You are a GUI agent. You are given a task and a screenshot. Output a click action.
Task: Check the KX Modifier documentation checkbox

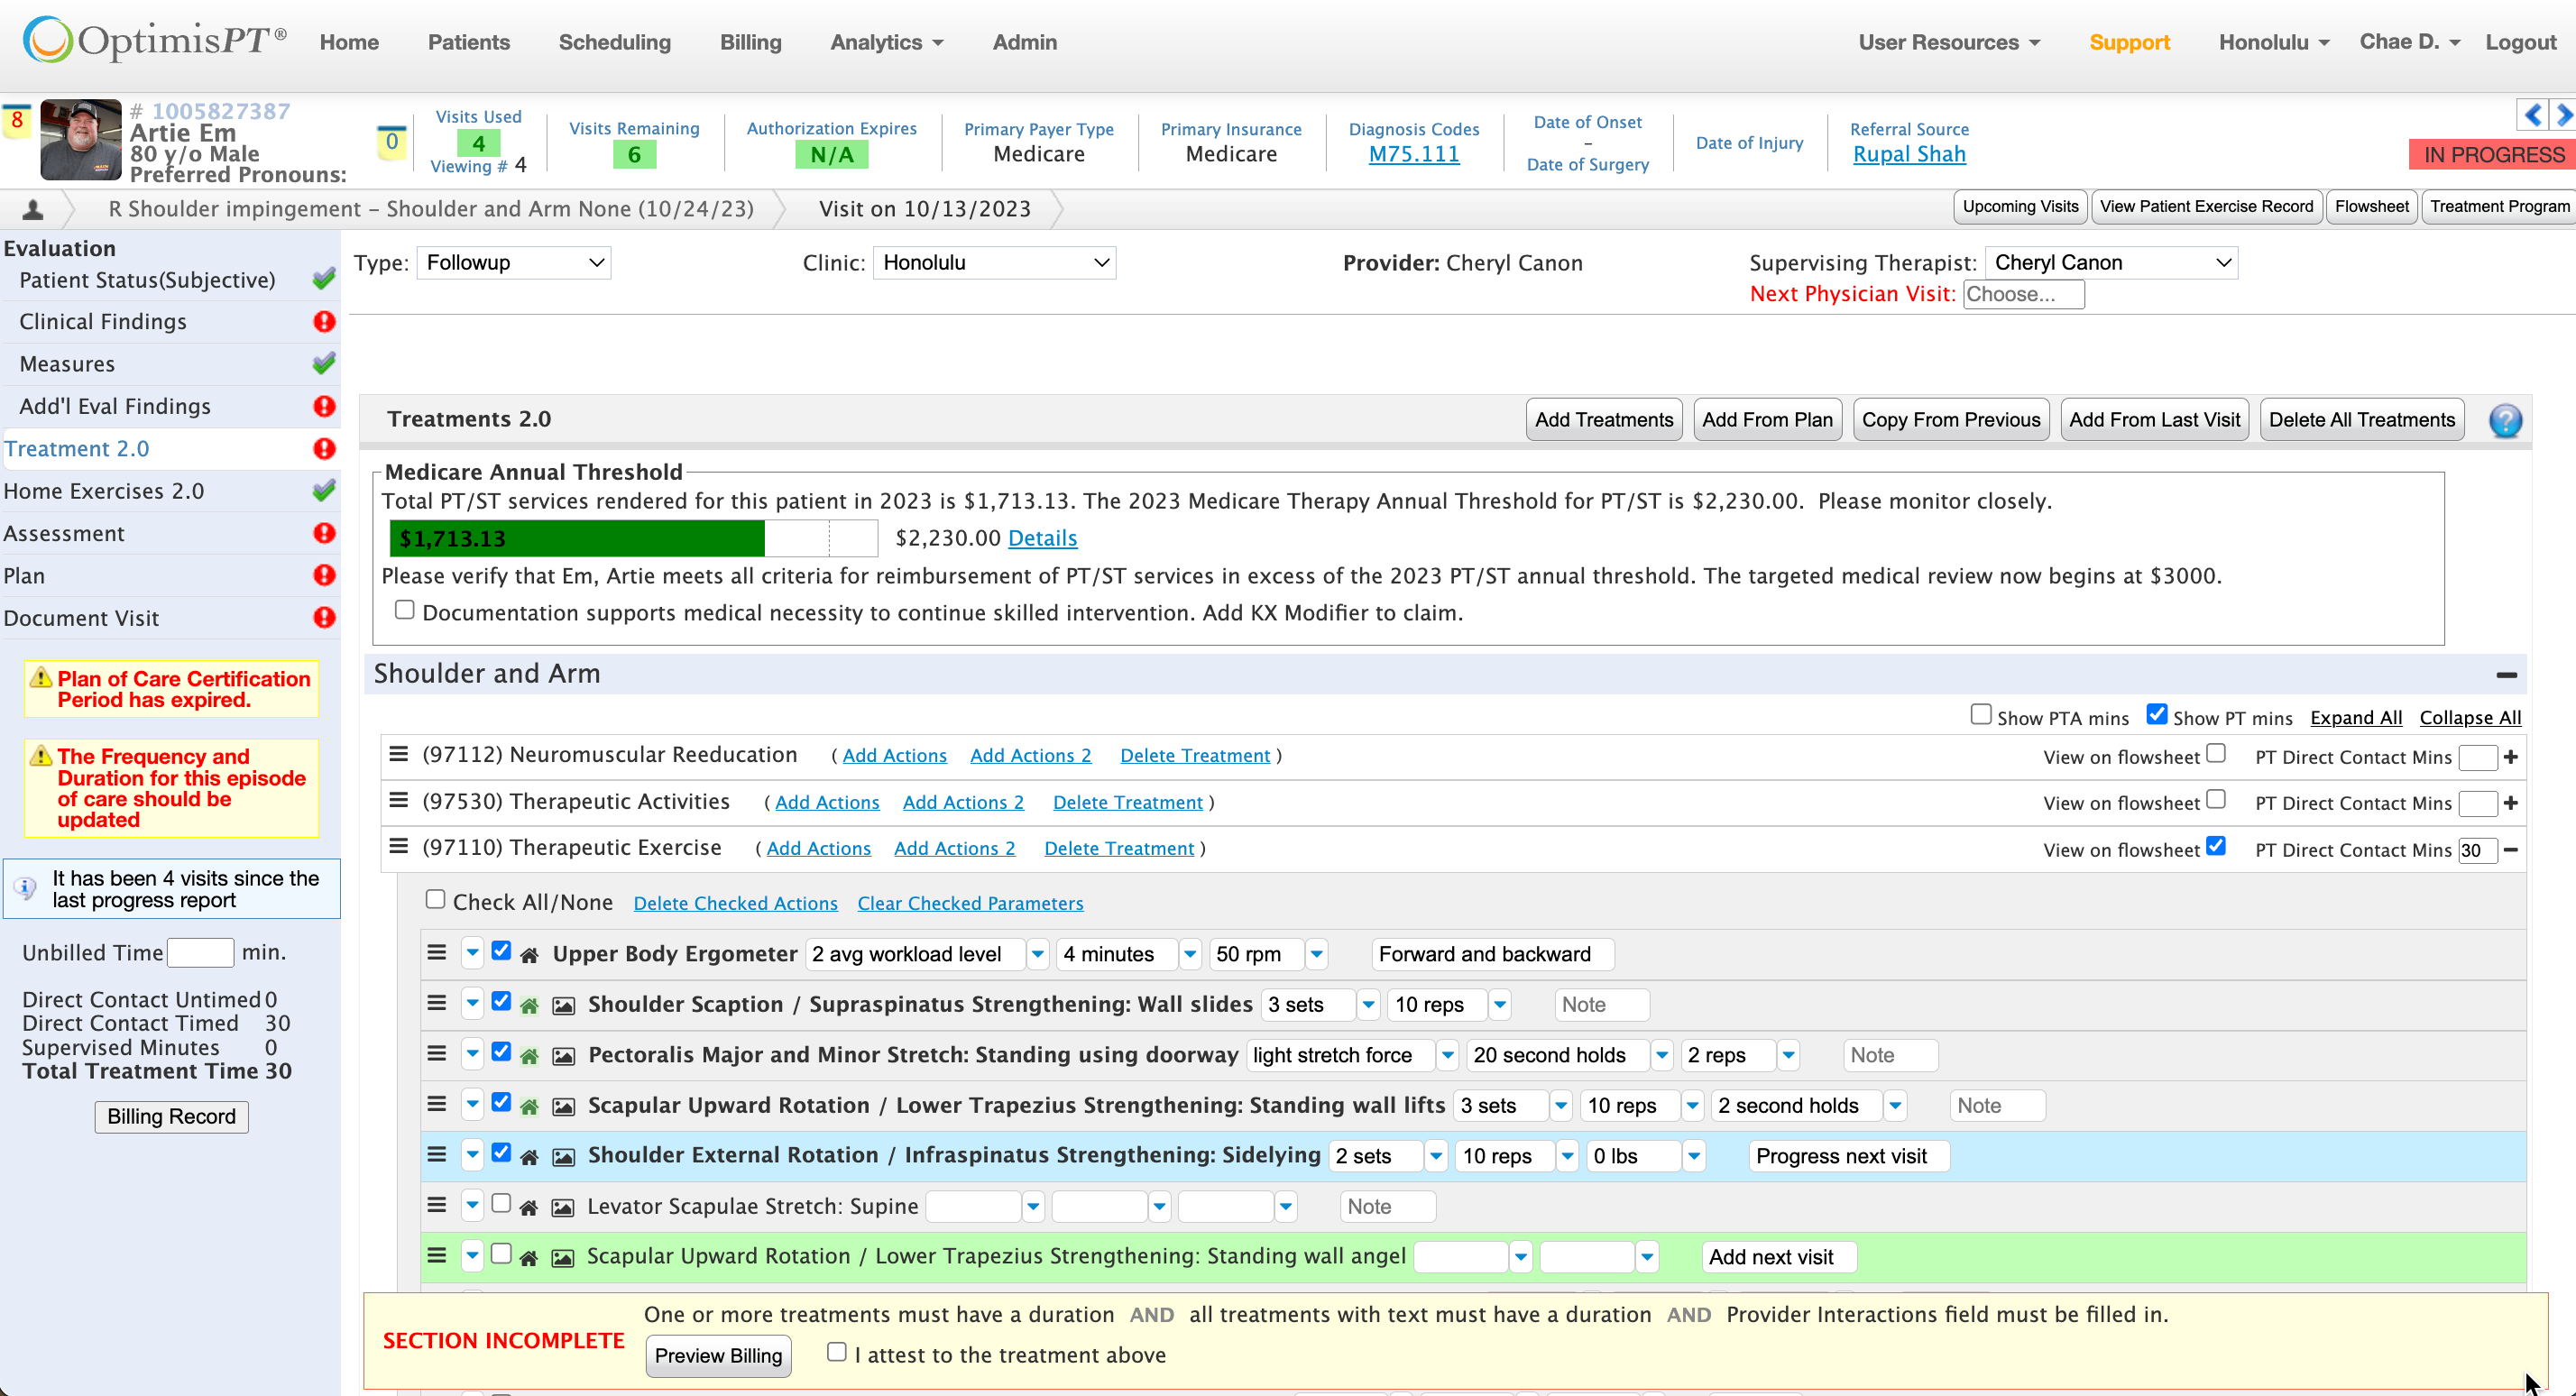404,610
